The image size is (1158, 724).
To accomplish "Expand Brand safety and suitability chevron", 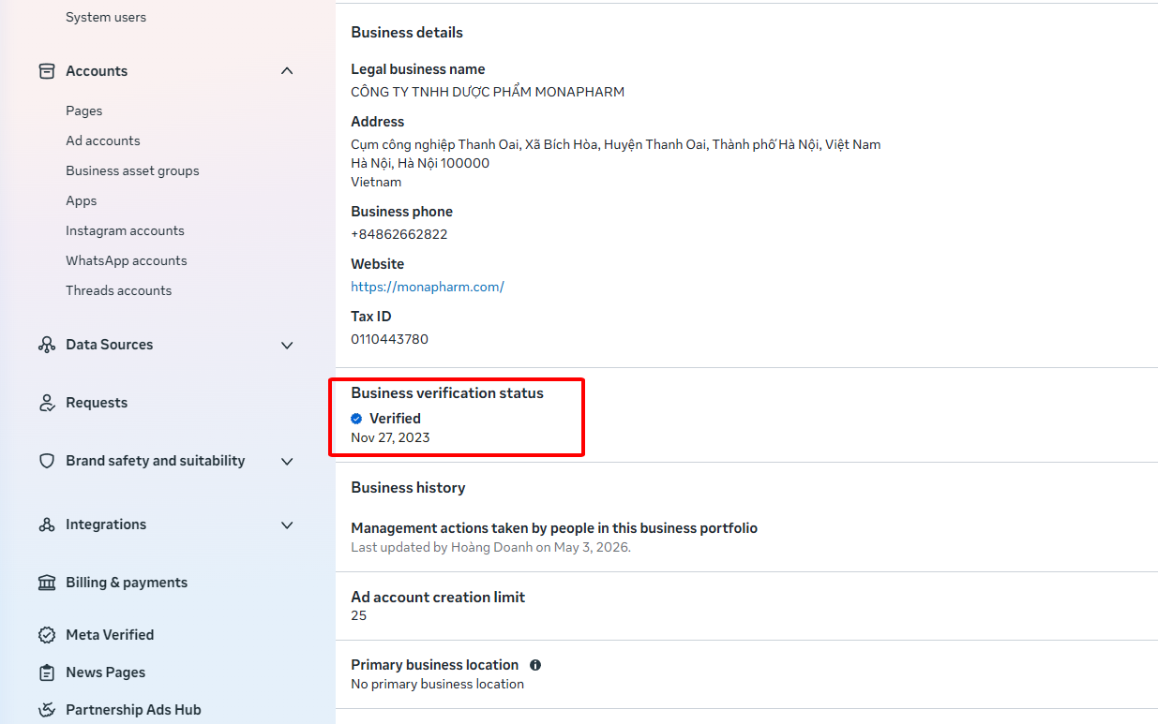I will [x=287, y=461].
